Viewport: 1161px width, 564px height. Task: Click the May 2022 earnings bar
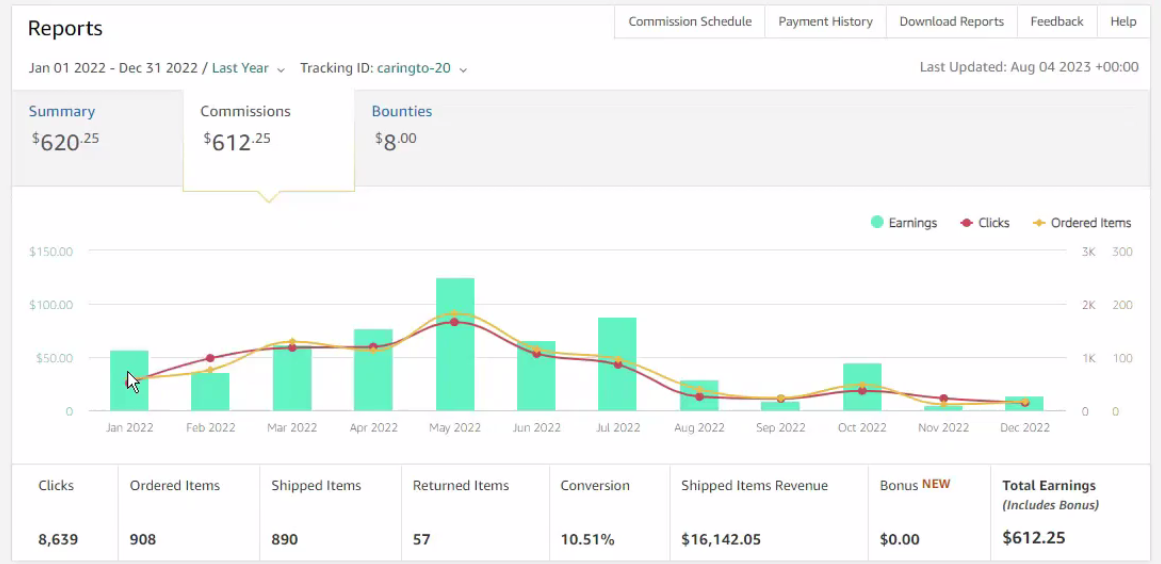pos(455,344)
